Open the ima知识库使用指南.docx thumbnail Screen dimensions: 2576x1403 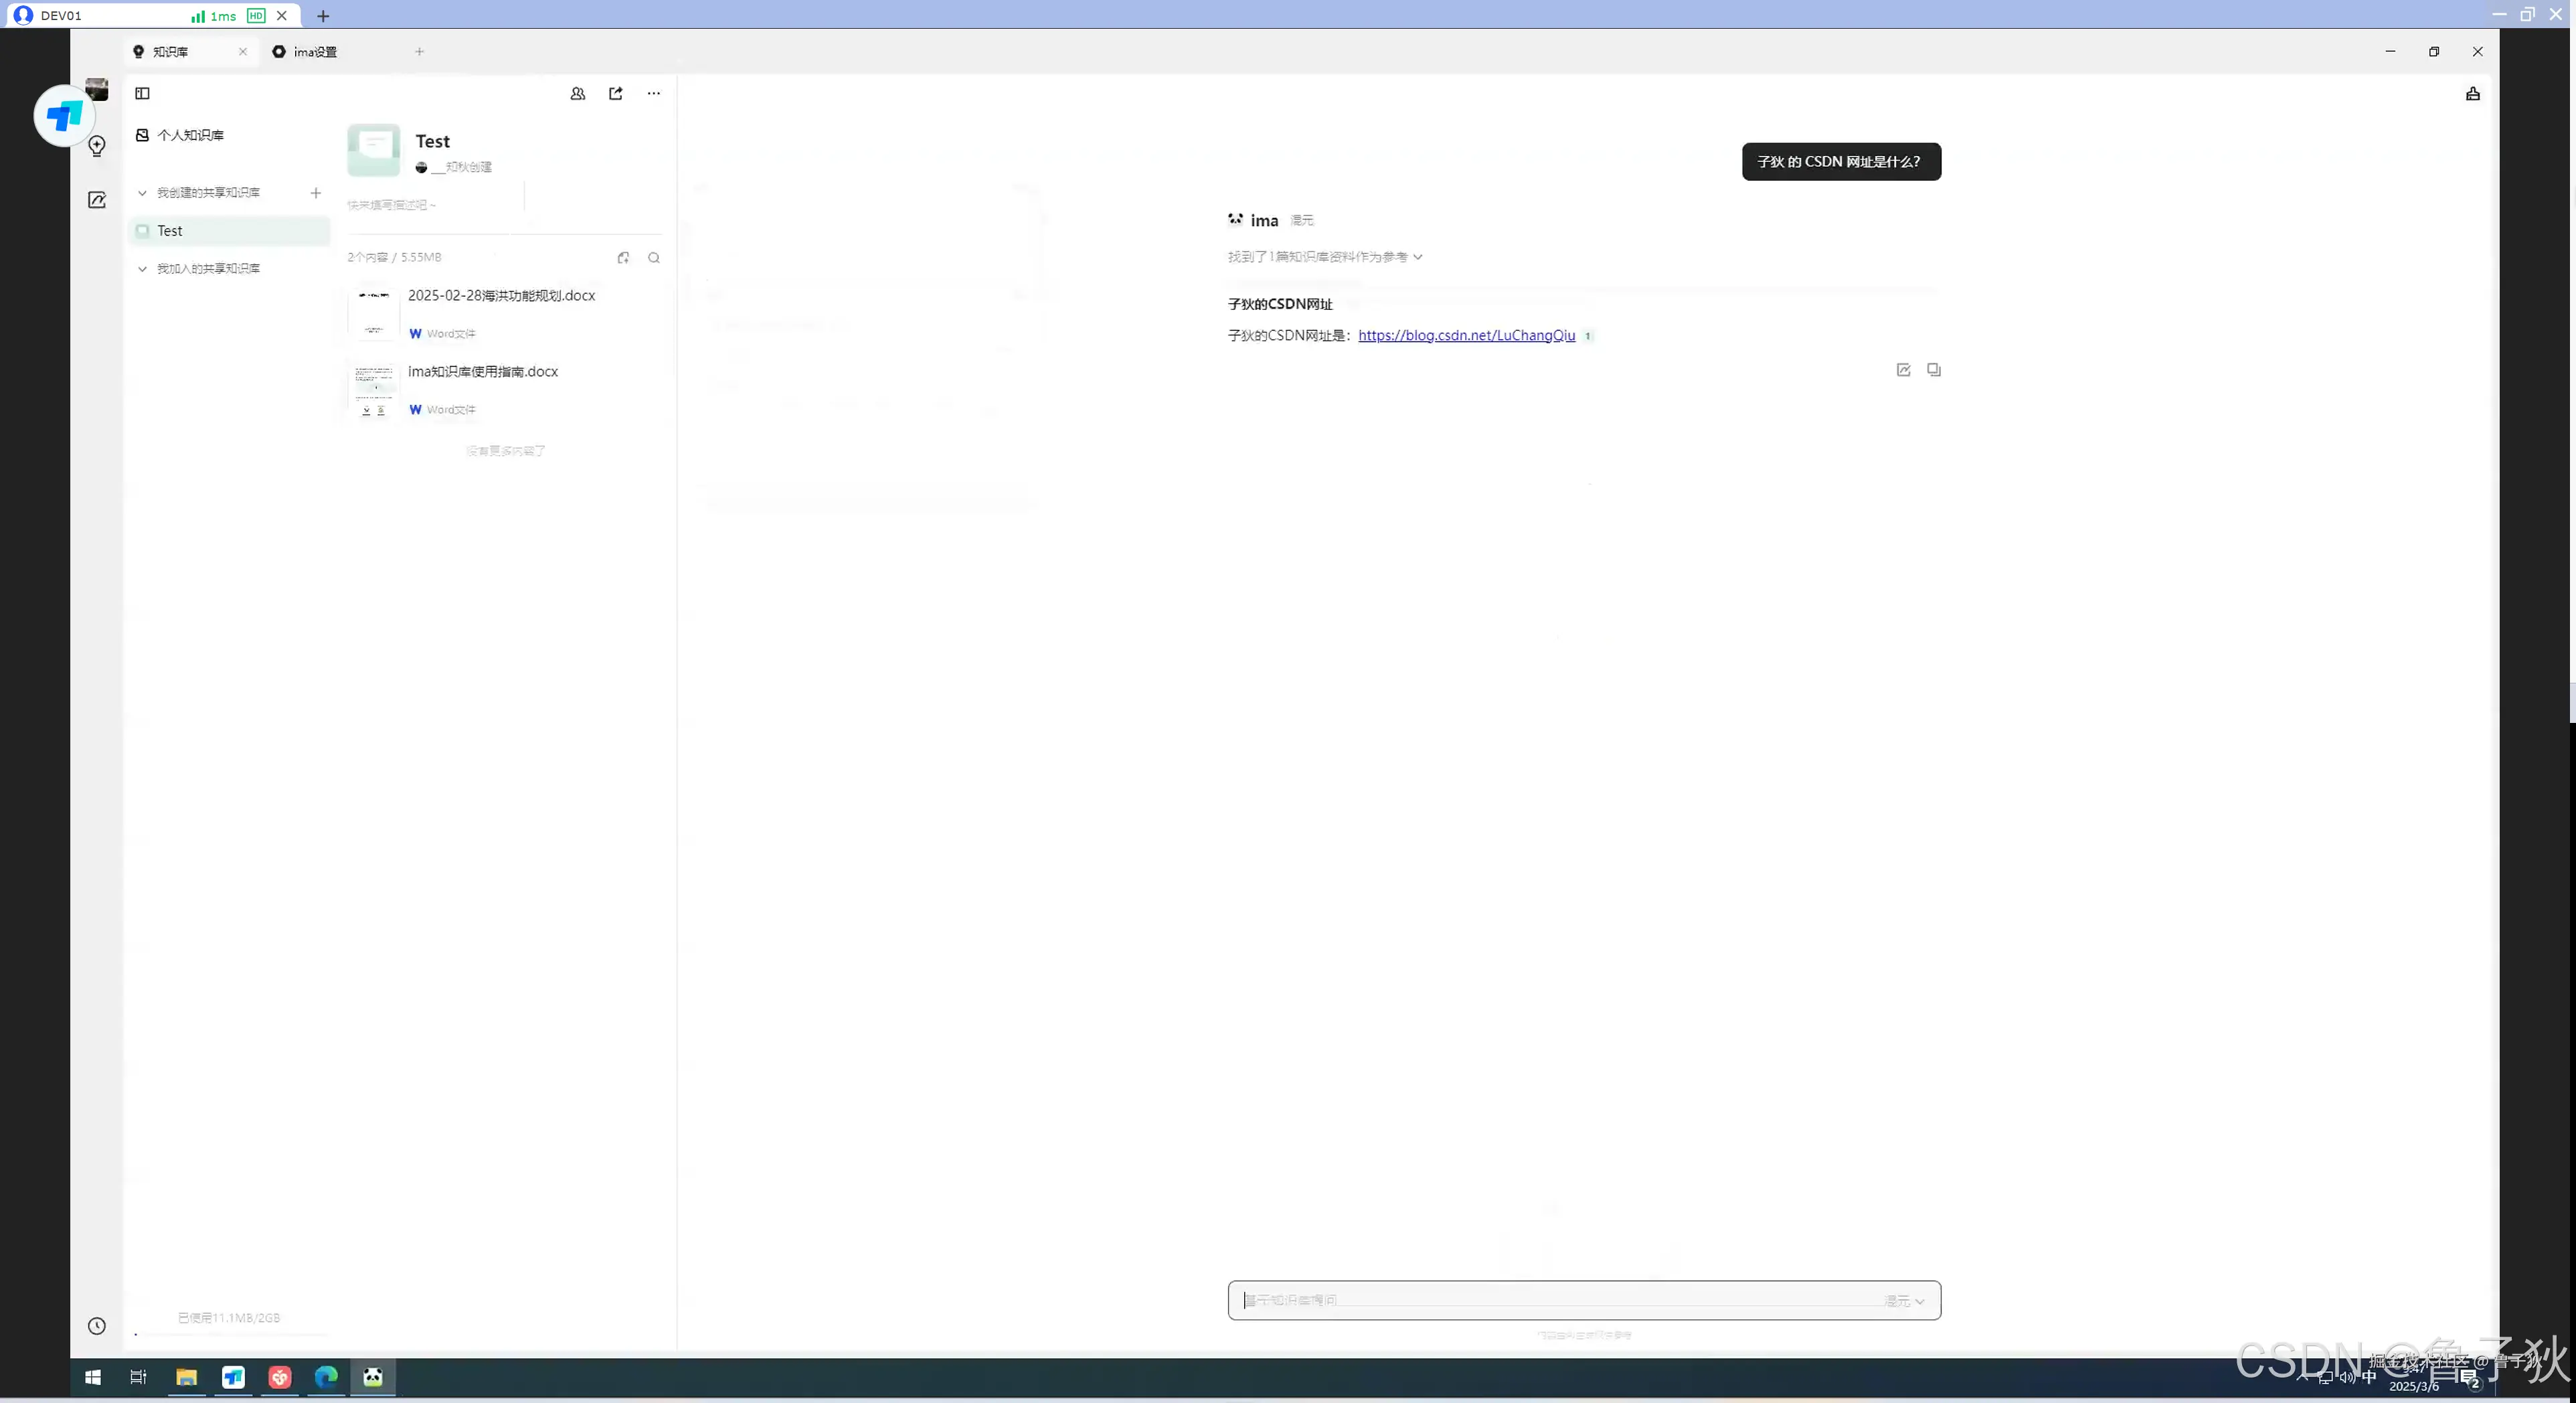[x=373, y=390]
